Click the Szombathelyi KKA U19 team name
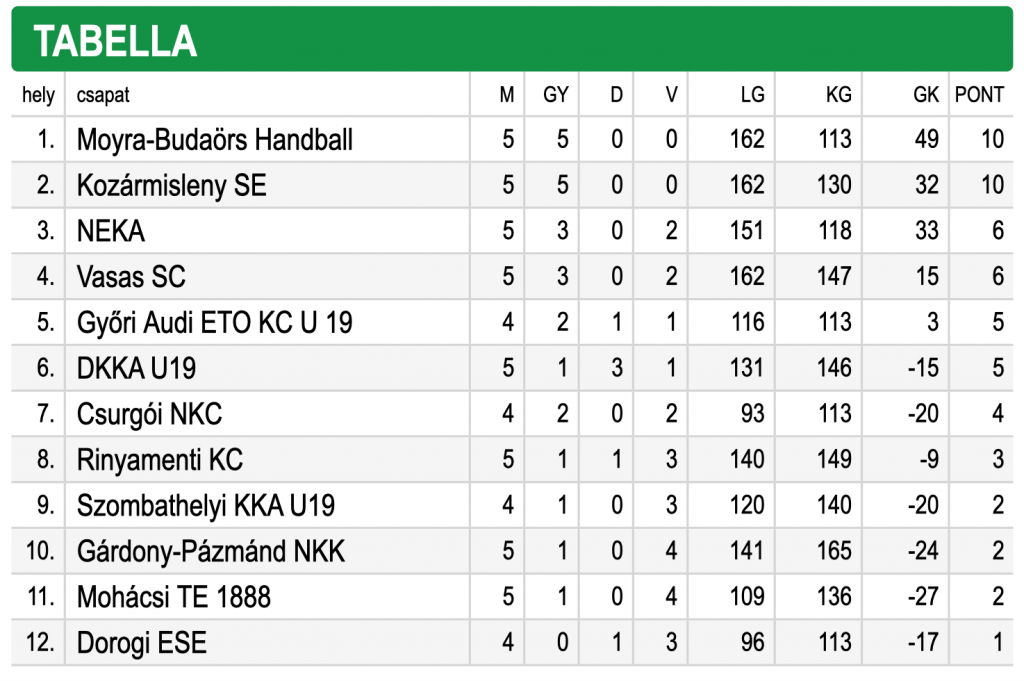 [206, 506]
